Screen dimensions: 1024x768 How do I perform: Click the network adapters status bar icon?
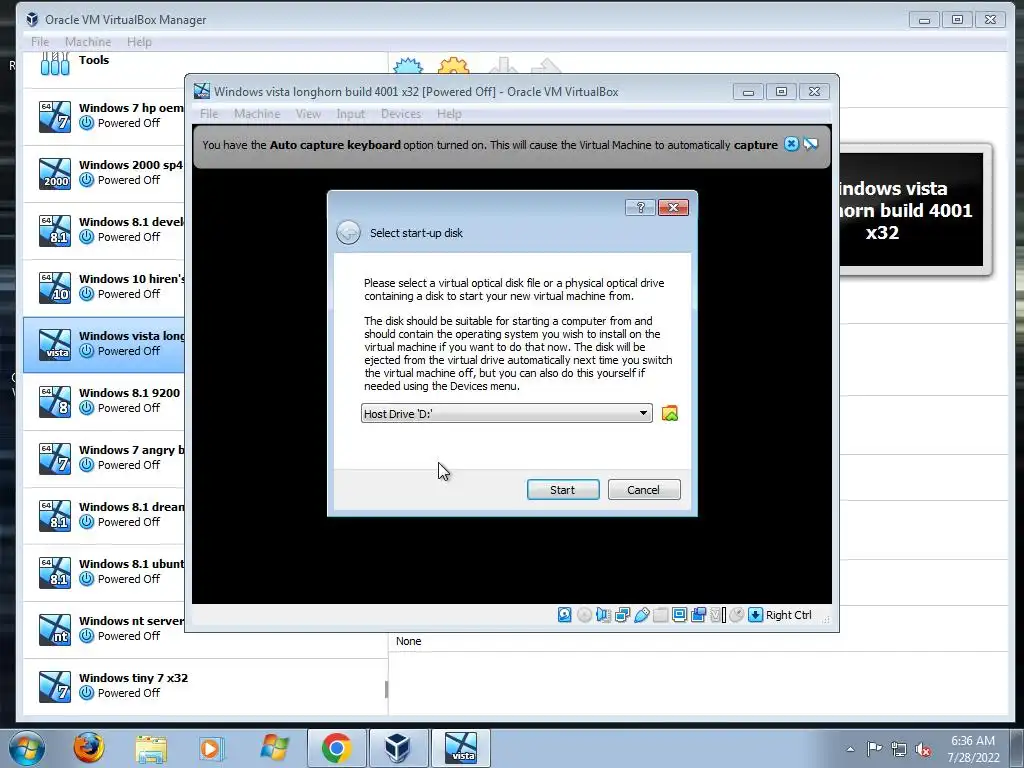(x=622, y=615)
